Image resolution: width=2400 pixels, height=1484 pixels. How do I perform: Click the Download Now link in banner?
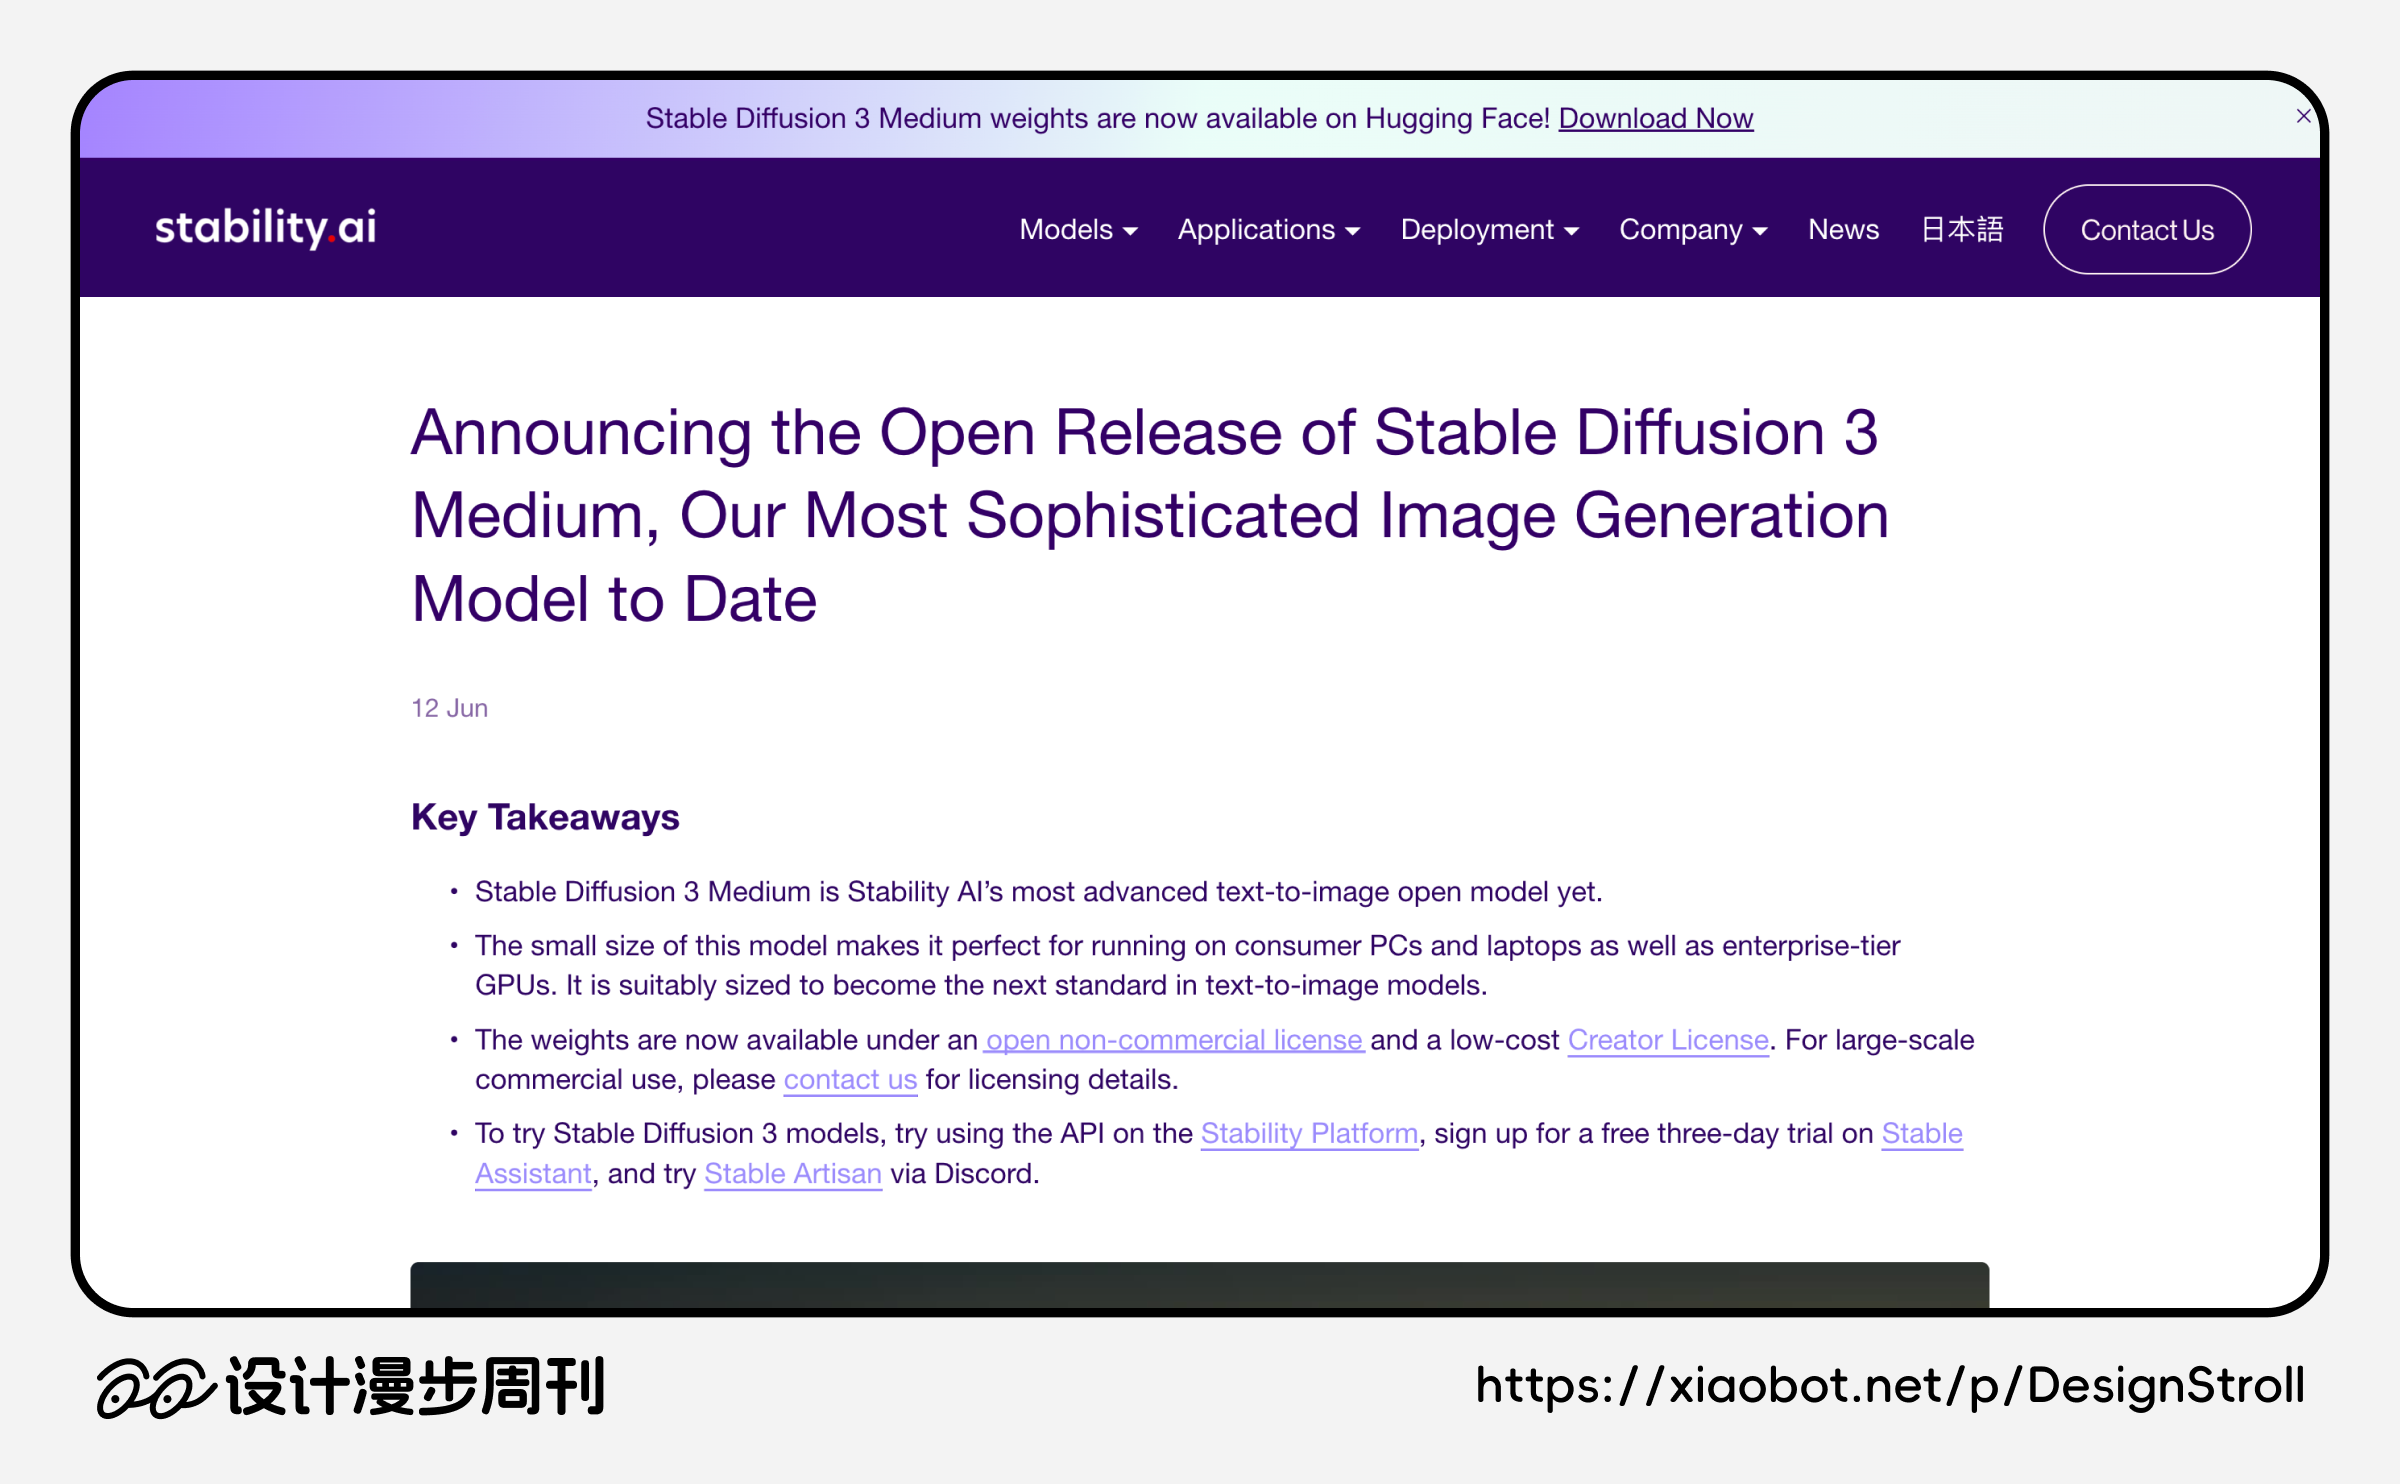pos(1655,118)
